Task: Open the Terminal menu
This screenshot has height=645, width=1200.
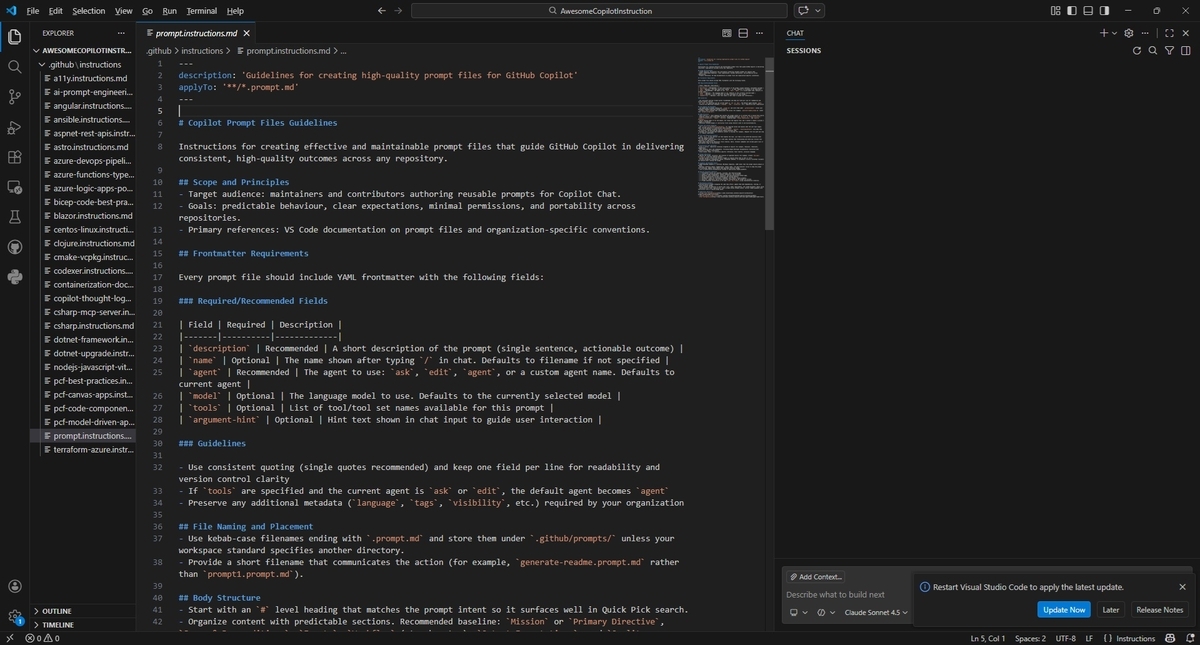Action: click(x=201, y=10)
